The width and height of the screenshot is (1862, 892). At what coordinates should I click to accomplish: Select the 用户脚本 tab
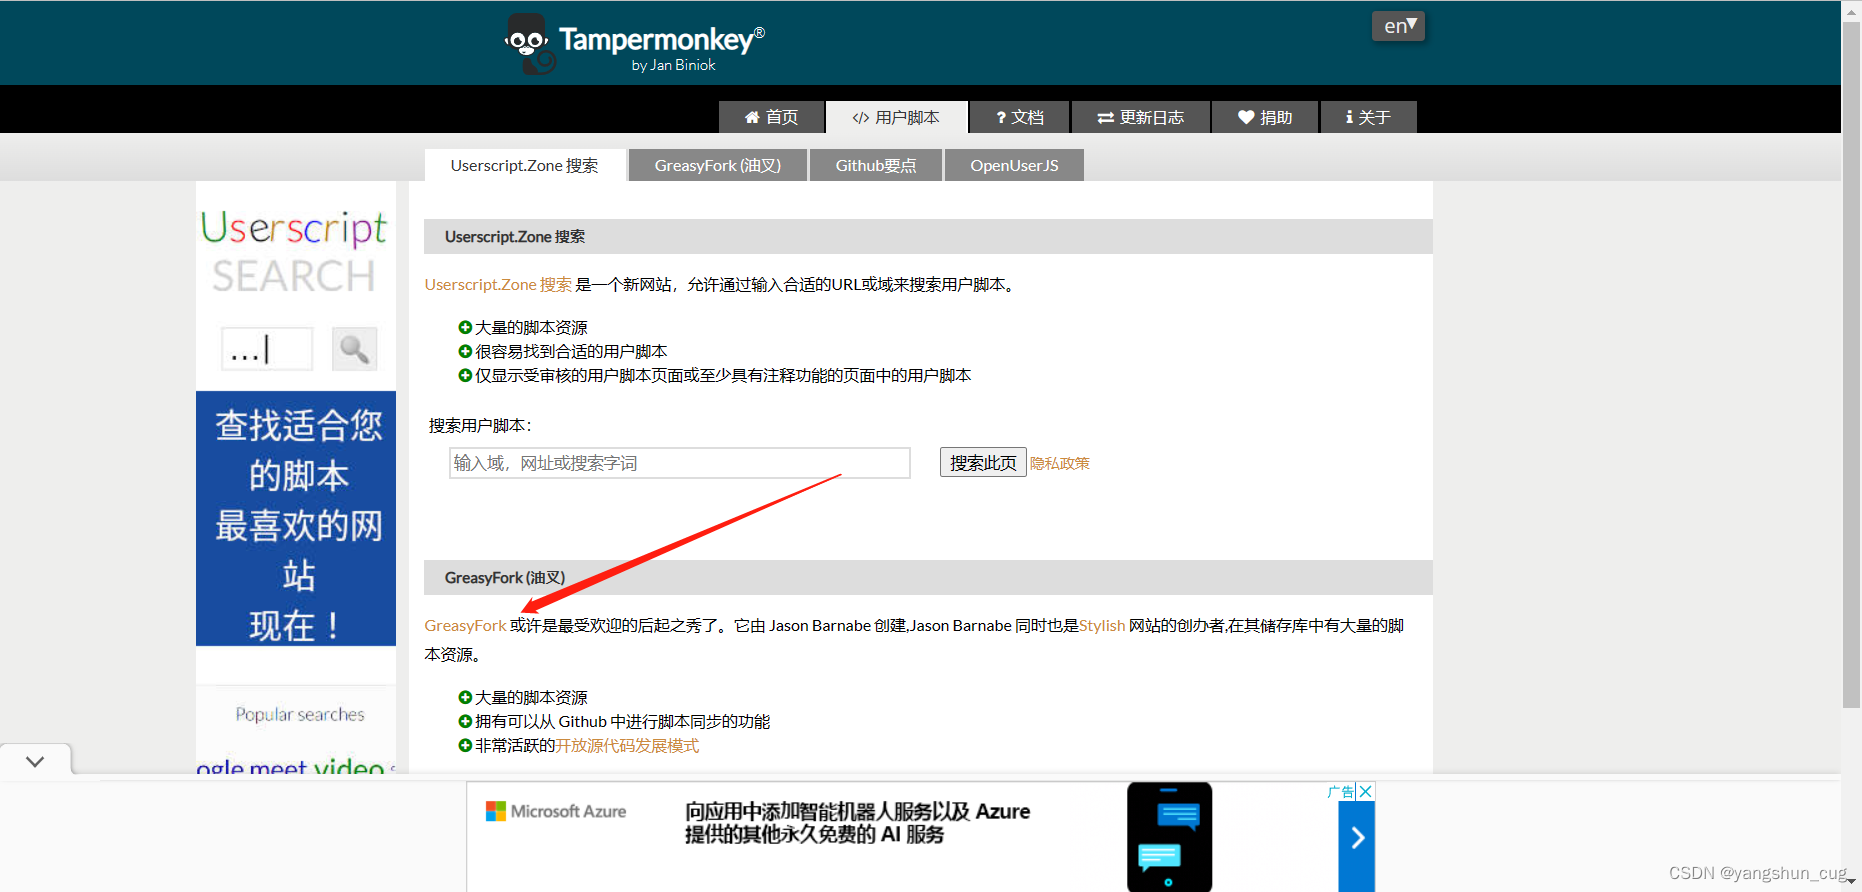pyautogui.click(x=896, y=117)
